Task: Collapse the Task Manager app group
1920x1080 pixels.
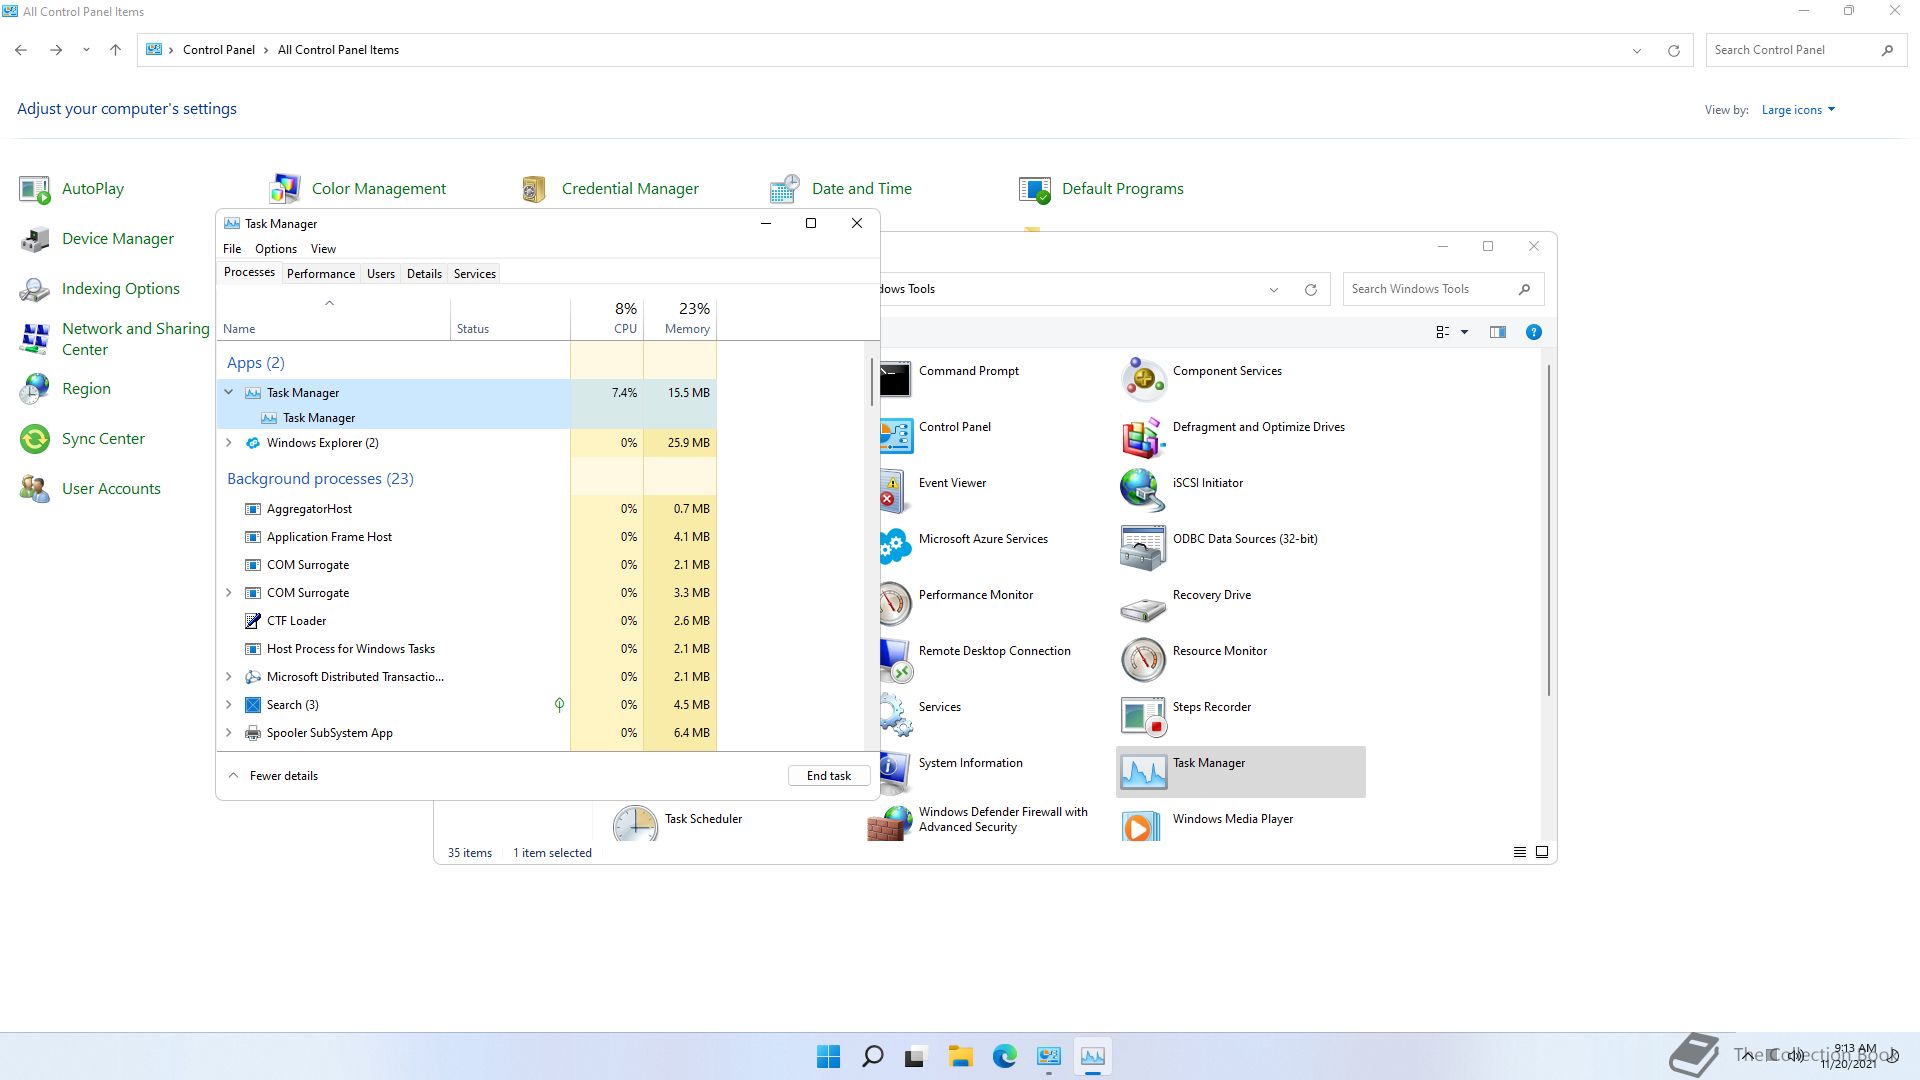Action: 229,392
